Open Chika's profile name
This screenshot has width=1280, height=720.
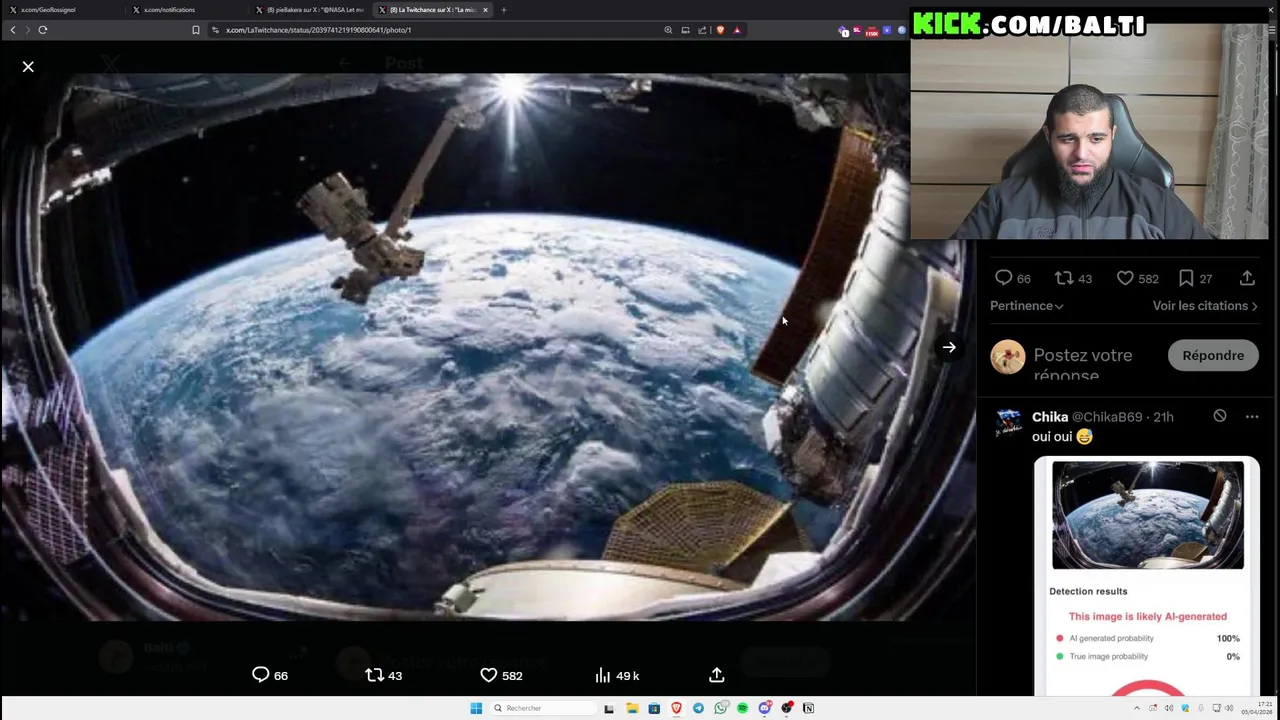(x=1050, y=417)
